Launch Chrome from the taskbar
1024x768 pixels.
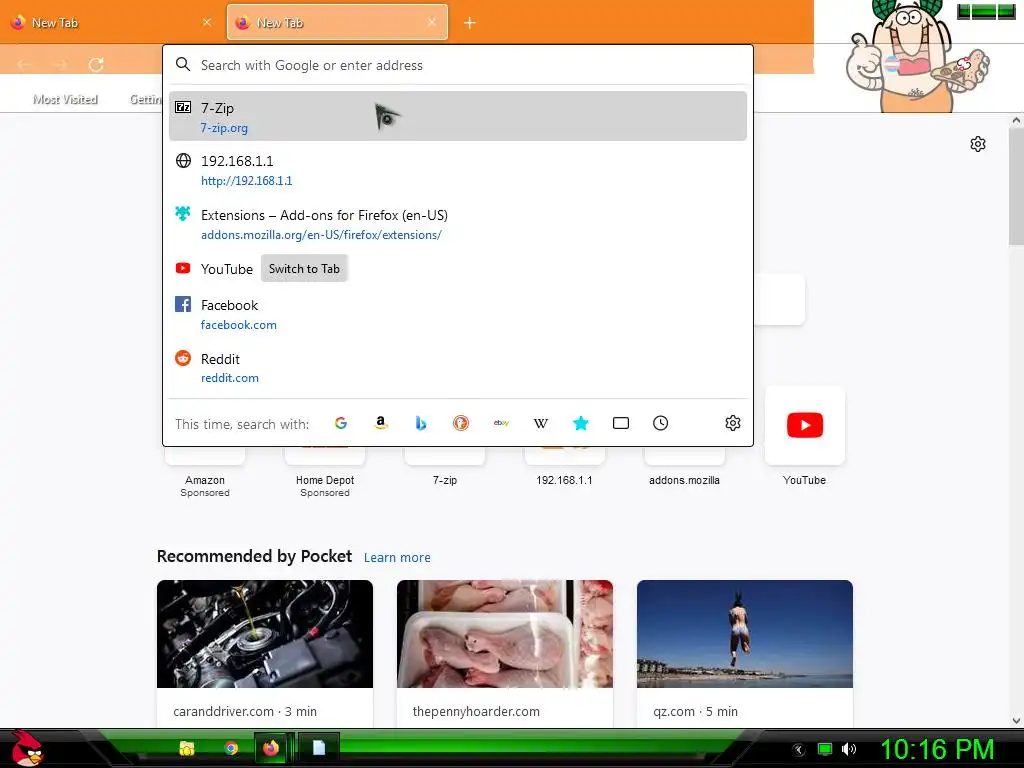231,748
